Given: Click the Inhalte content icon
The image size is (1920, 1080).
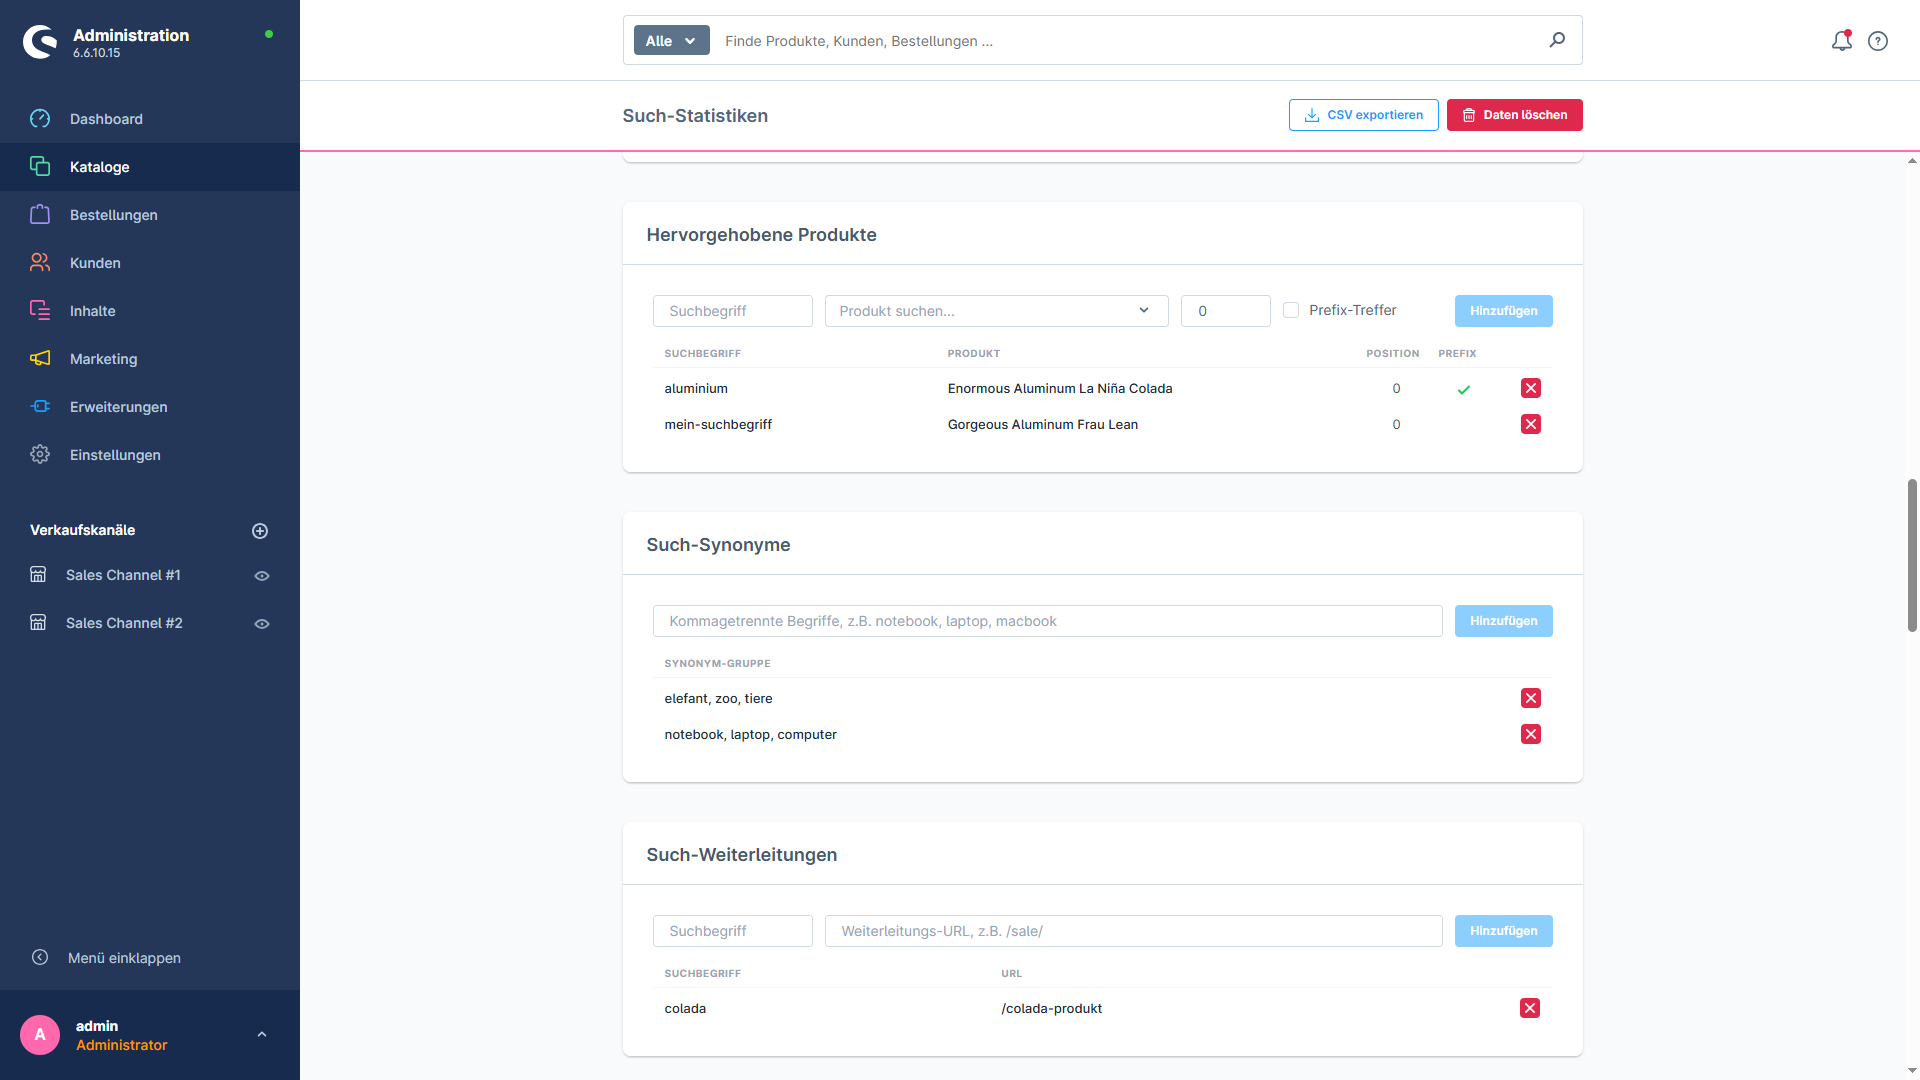Looking at the screenshot, I should (x=40, y=311).
